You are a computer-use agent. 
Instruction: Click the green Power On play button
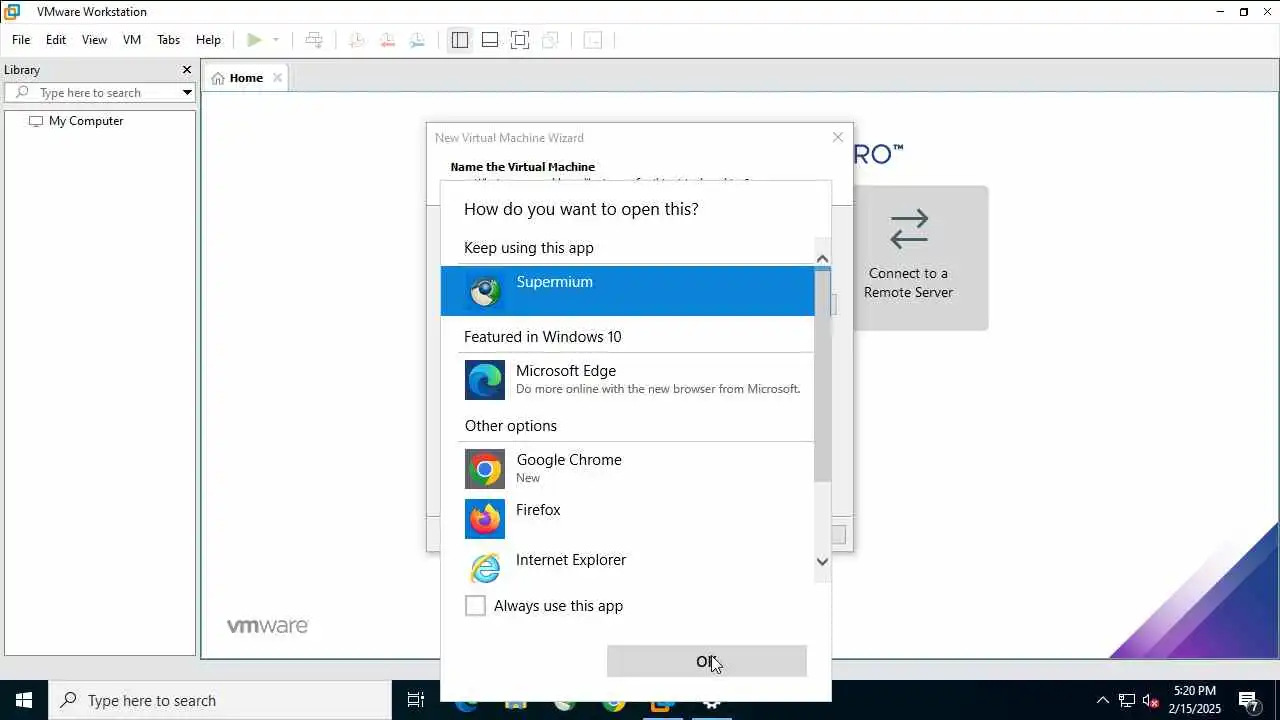[x=254, y=40]
